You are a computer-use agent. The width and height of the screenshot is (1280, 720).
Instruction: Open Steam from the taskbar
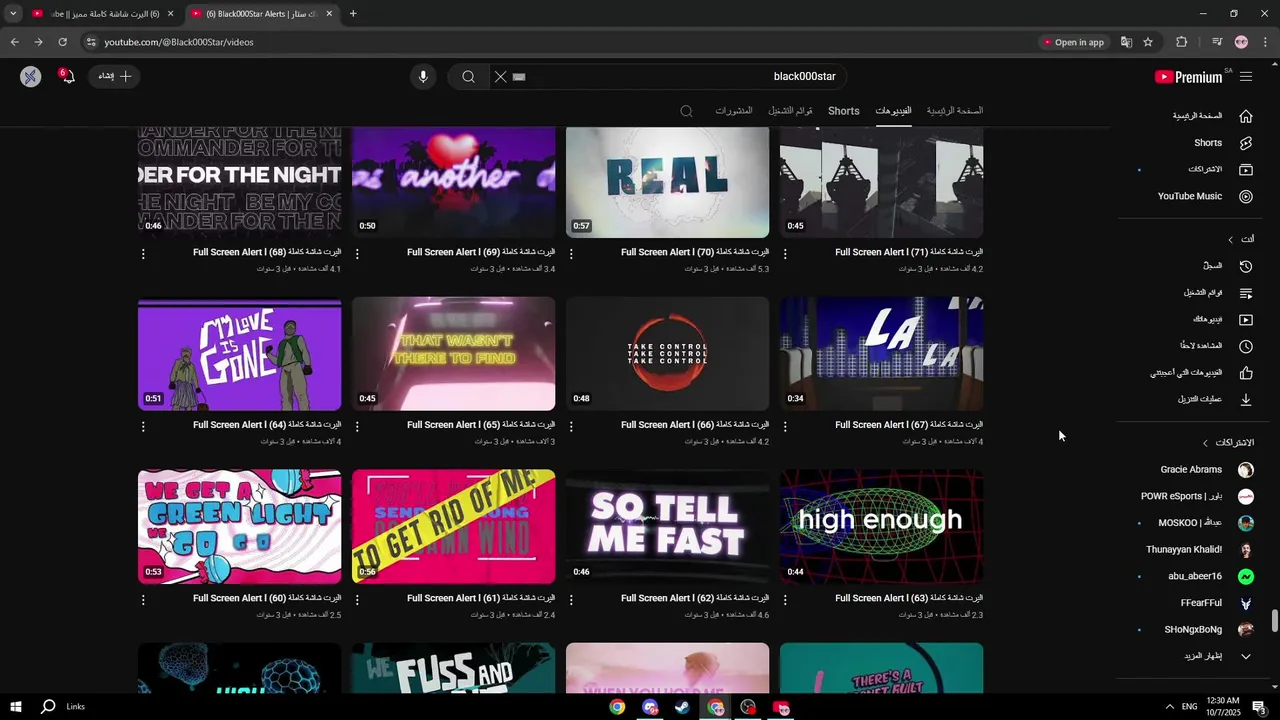(x=683, y=707)
